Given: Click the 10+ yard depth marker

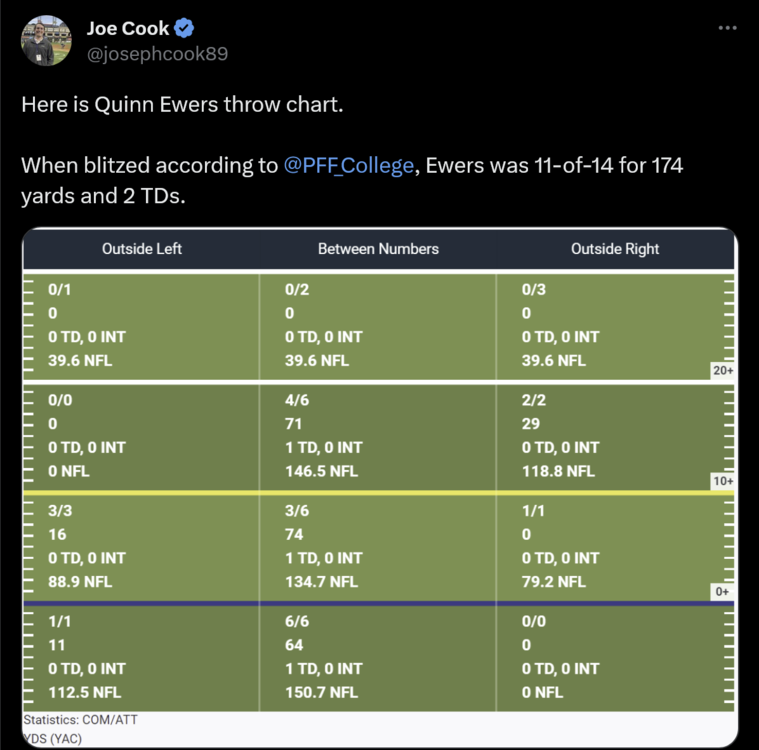Looking at the screenshot, I should [x=722, y=481].
